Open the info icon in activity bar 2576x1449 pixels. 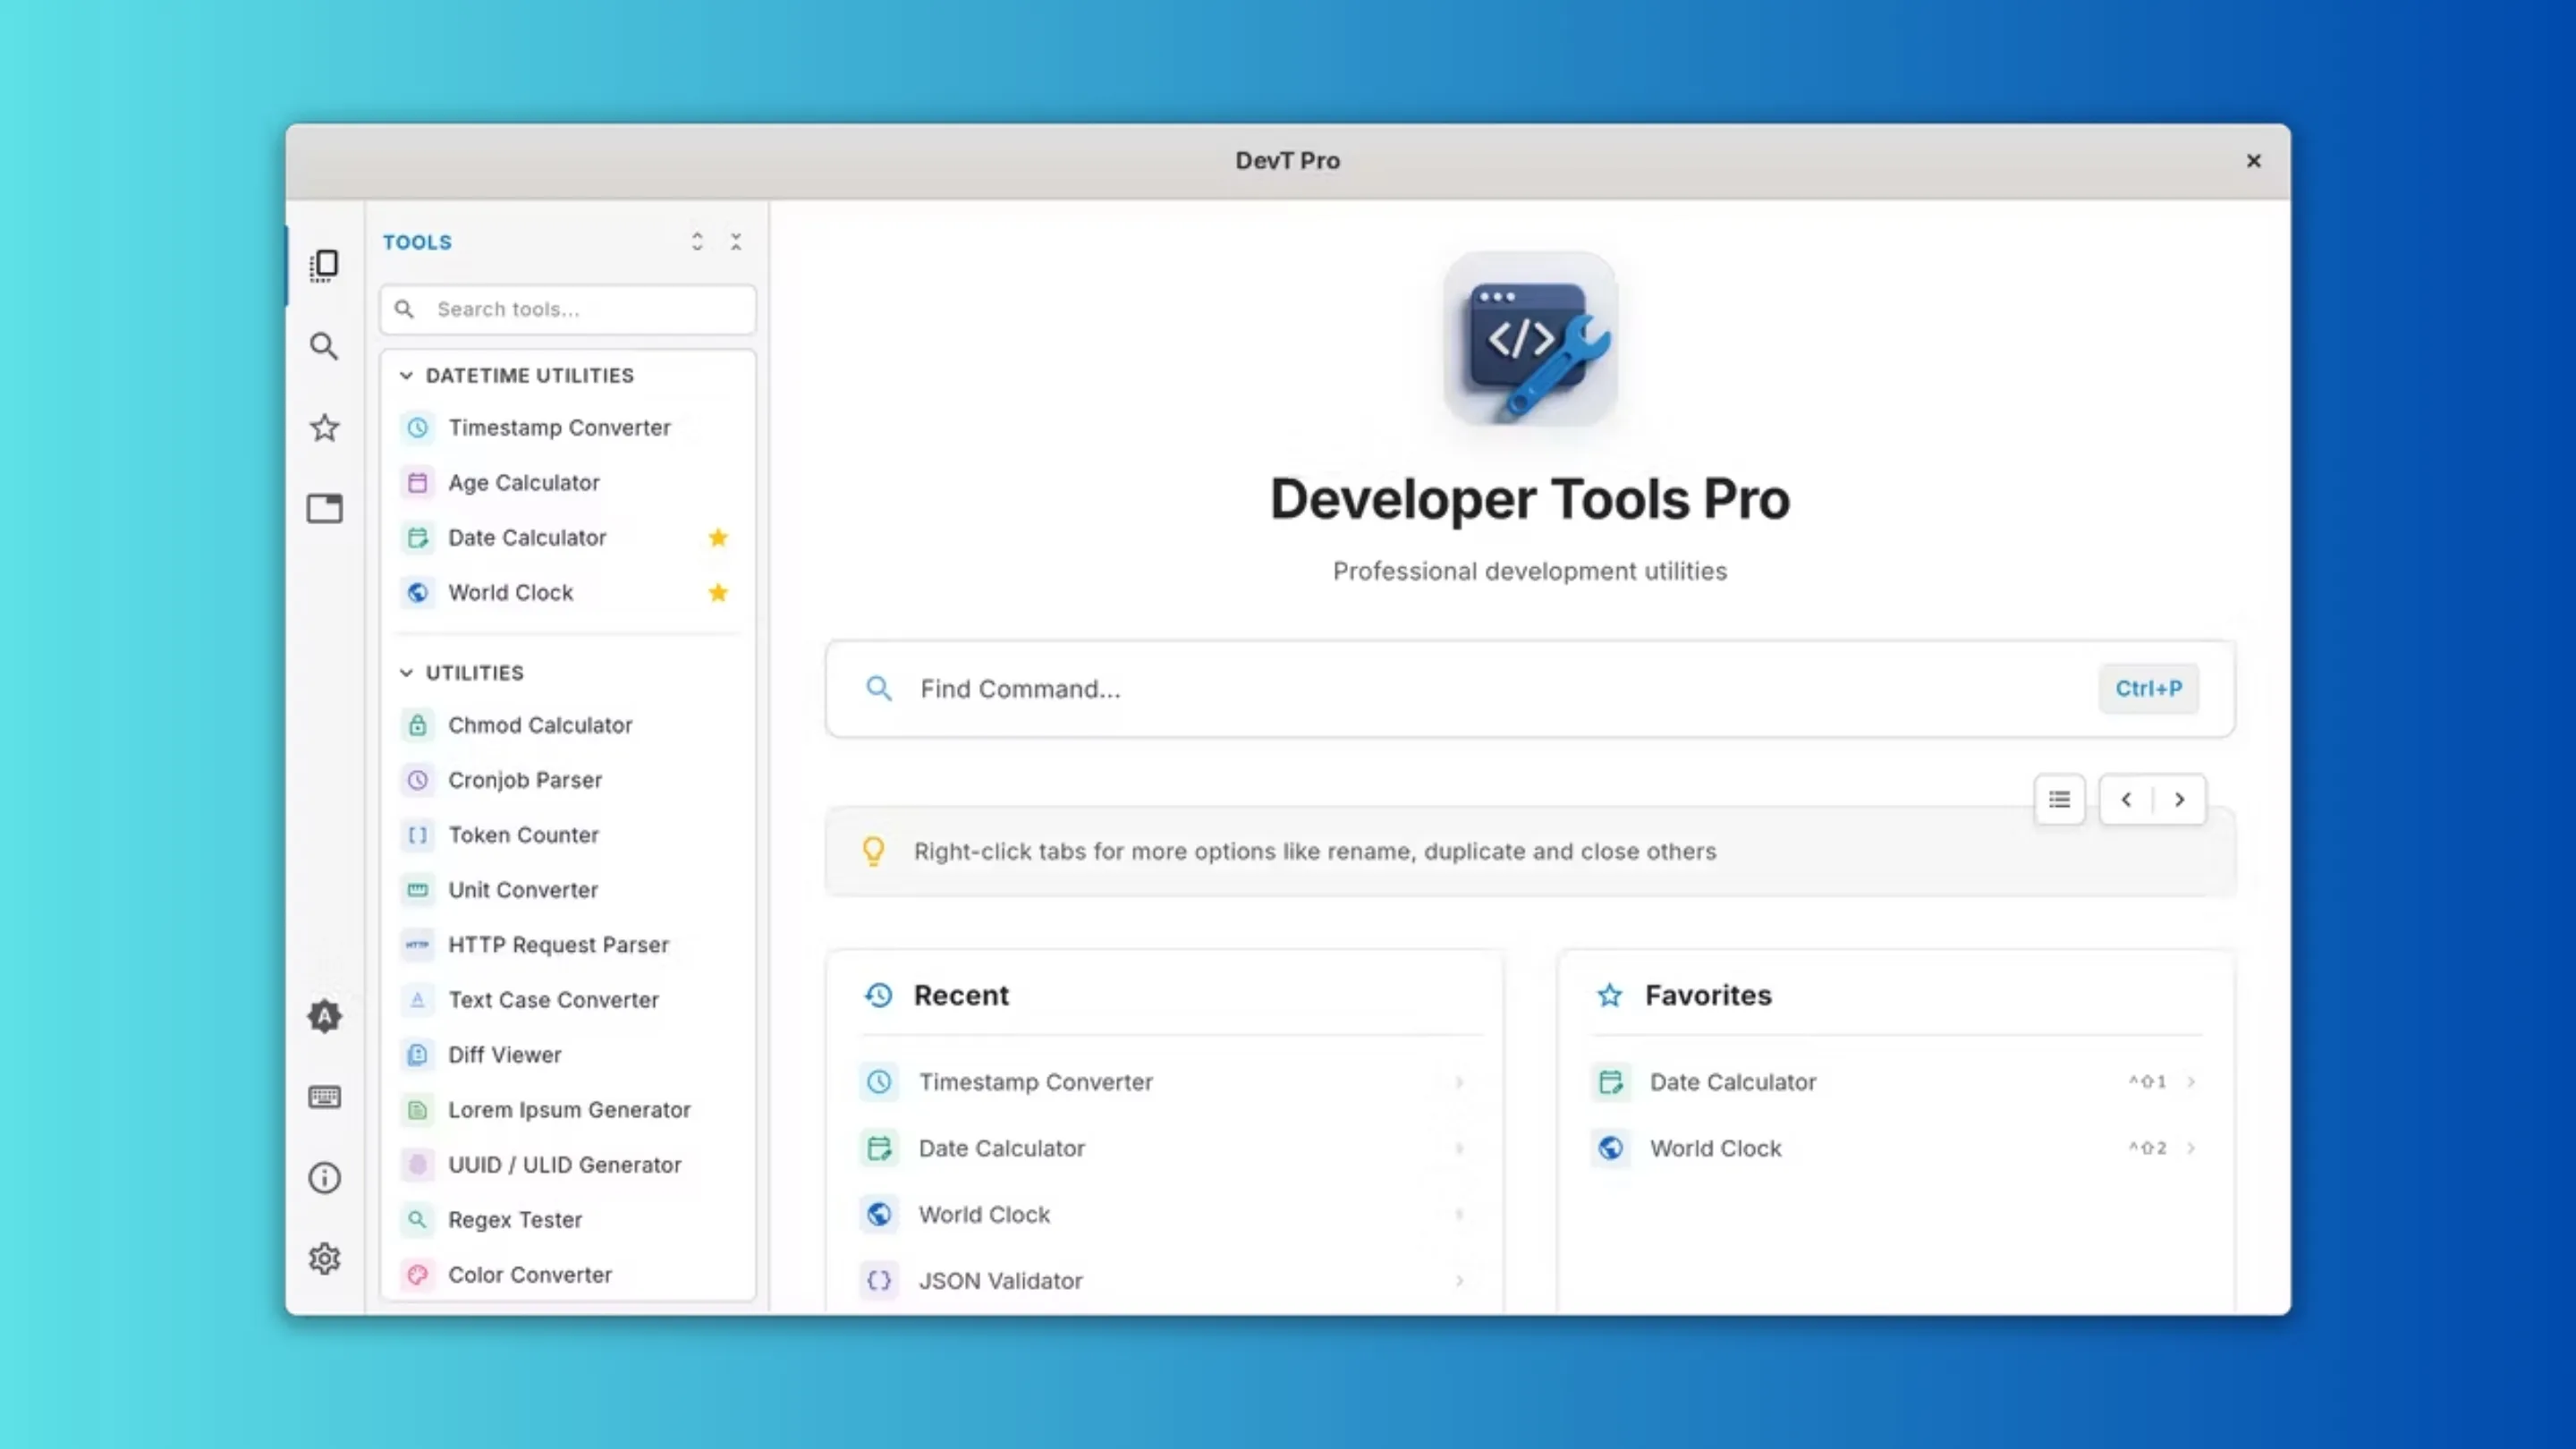pos(324,1178)
